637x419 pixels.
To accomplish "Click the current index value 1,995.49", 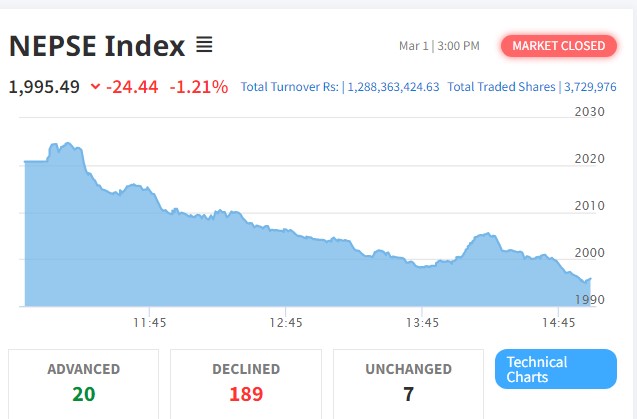I will 44,87.
